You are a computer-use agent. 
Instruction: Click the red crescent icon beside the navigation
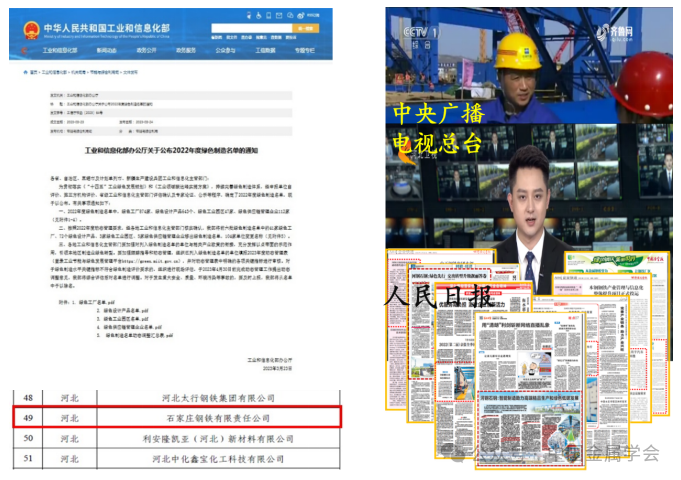(24, 51)
